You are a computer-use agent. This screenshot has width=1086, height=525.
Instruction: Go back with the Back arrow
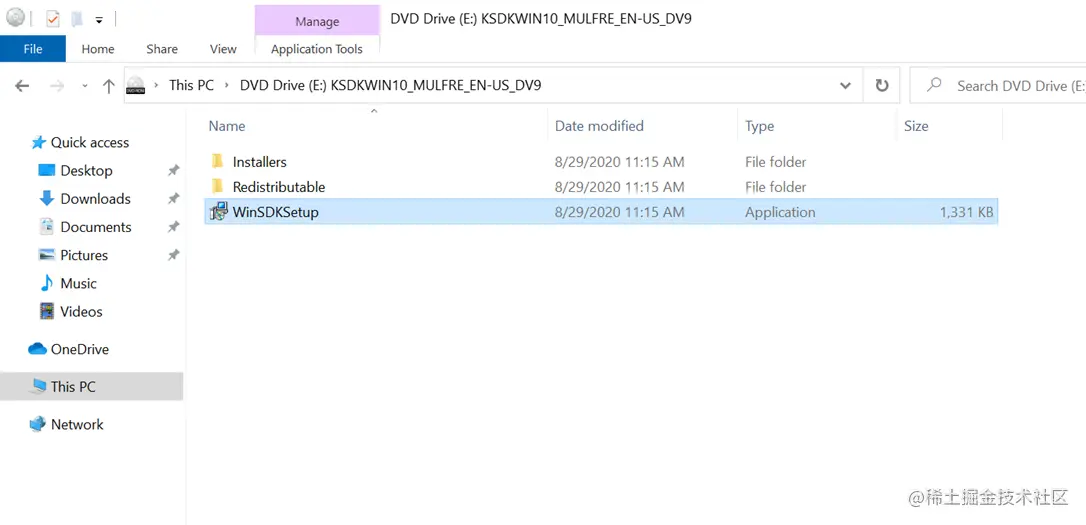22,86
